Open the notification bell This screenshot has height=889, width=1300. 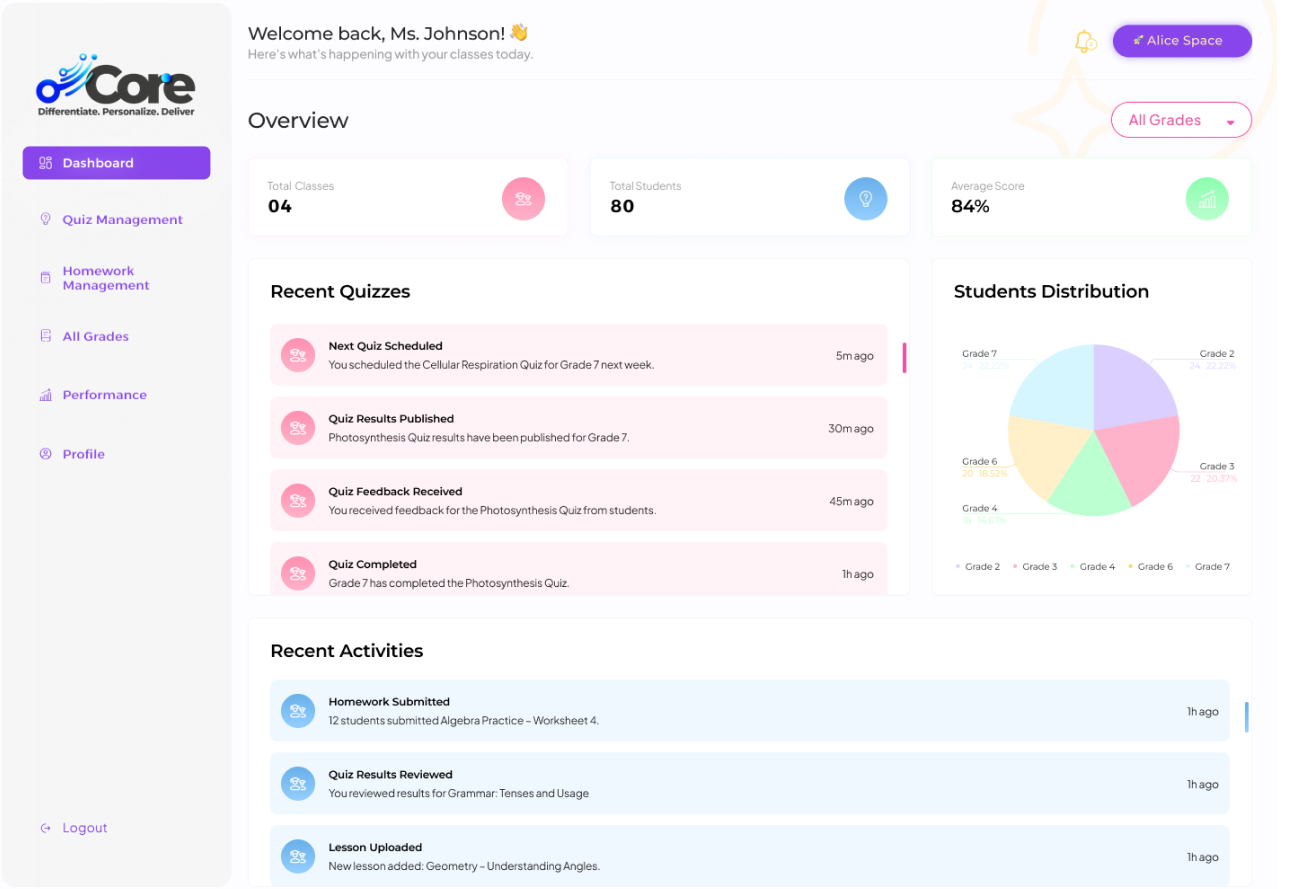click(1085, 41)
